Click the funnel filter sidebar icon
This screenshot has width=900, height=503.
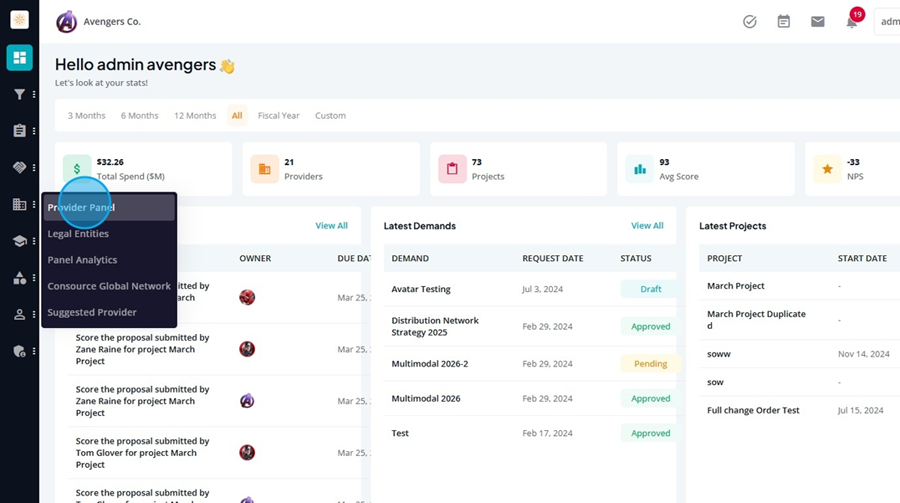tap(20, 94)
